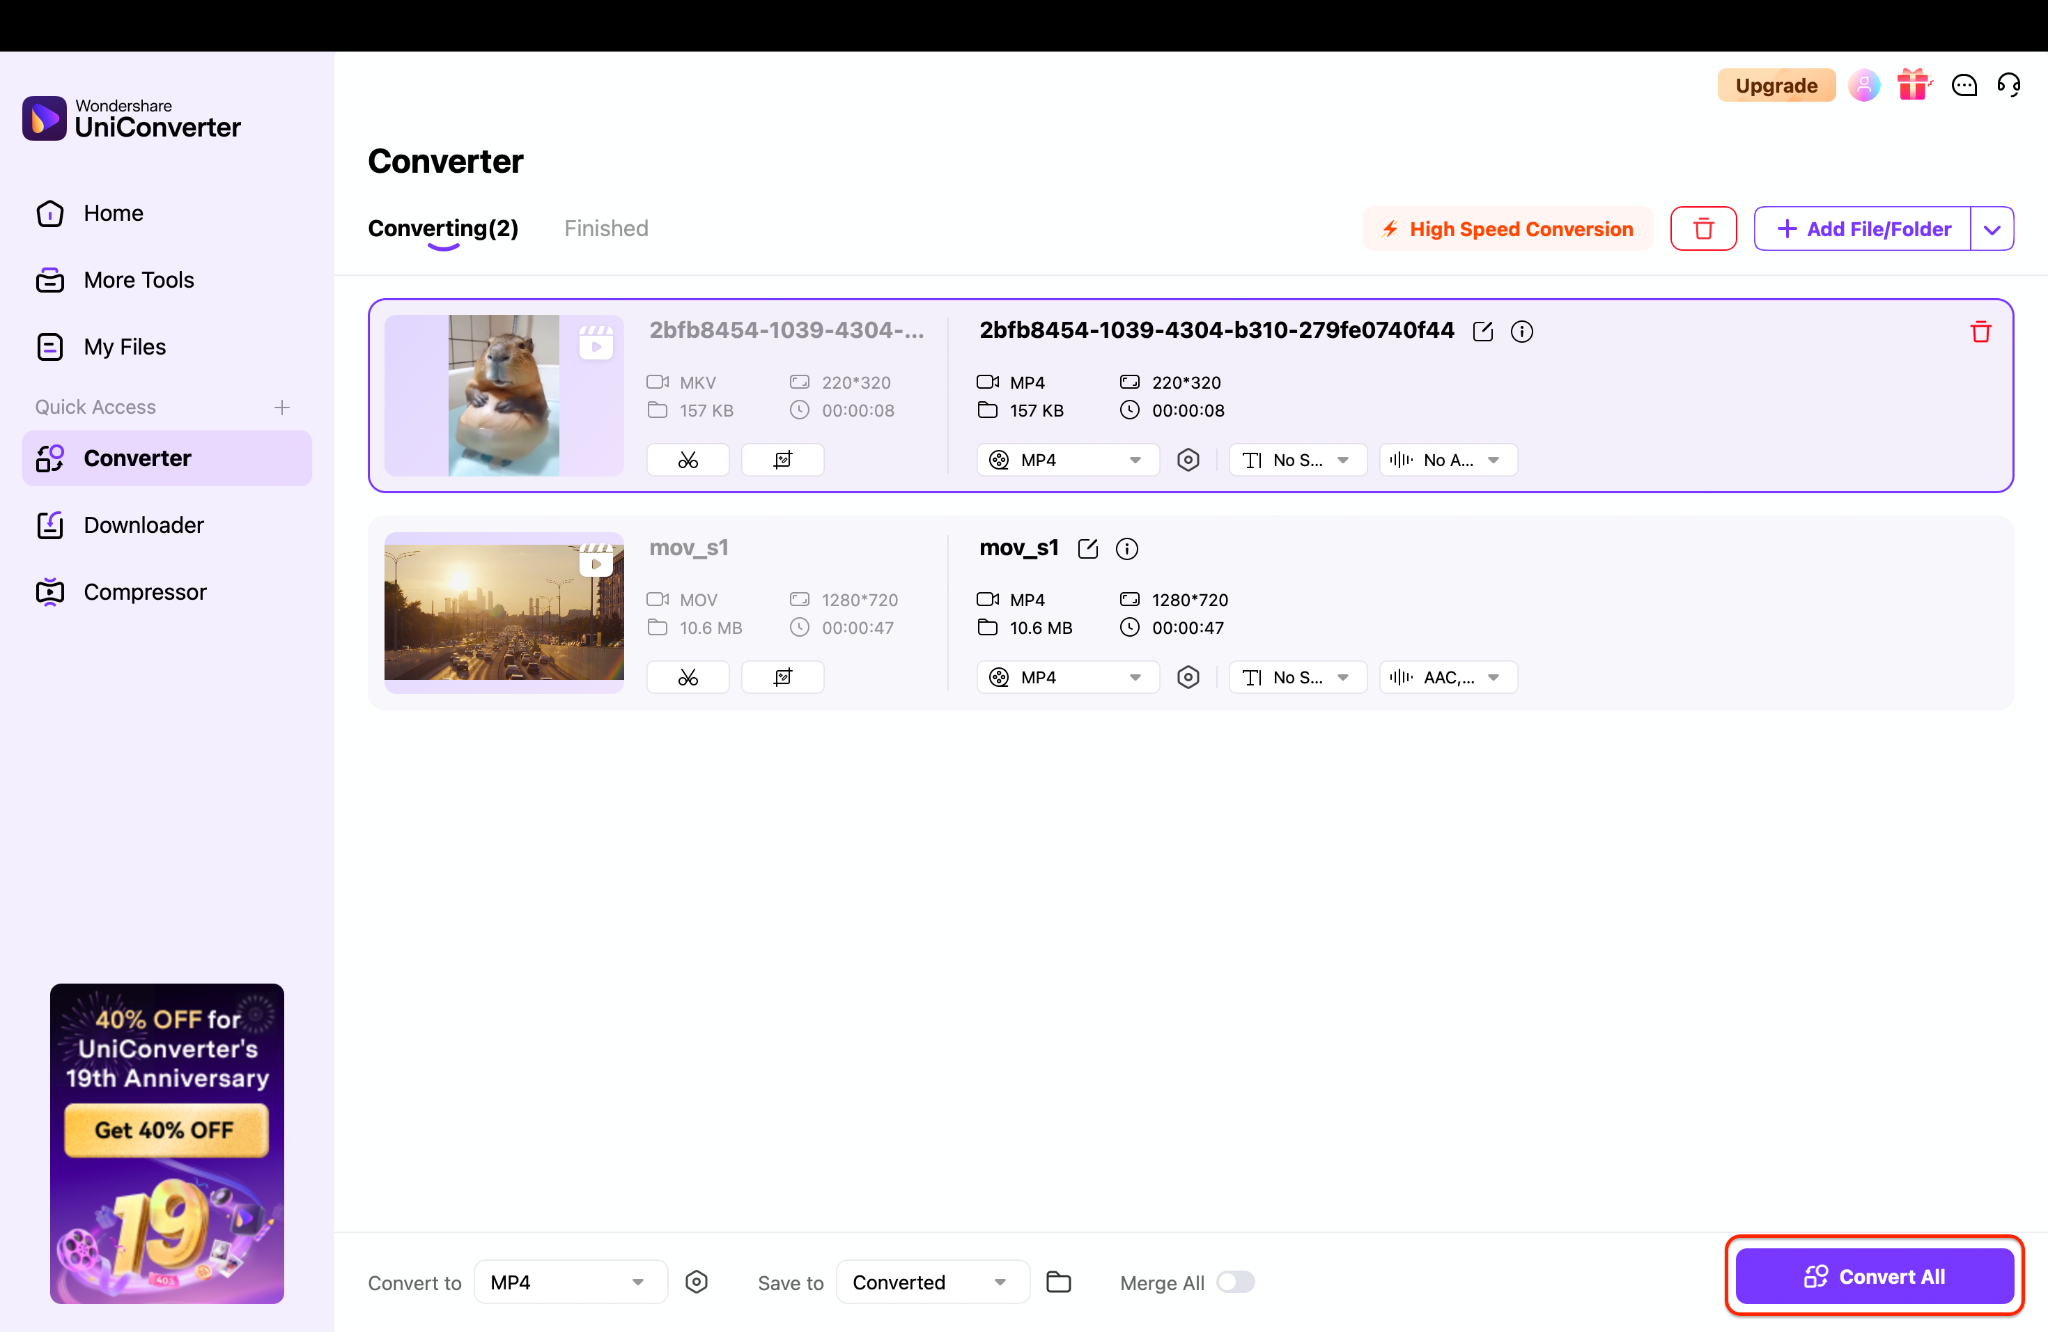The image size is (2048, 1332).
Task: Open subtitle dropdown for mov_s1
Action: click(1298, 677)
